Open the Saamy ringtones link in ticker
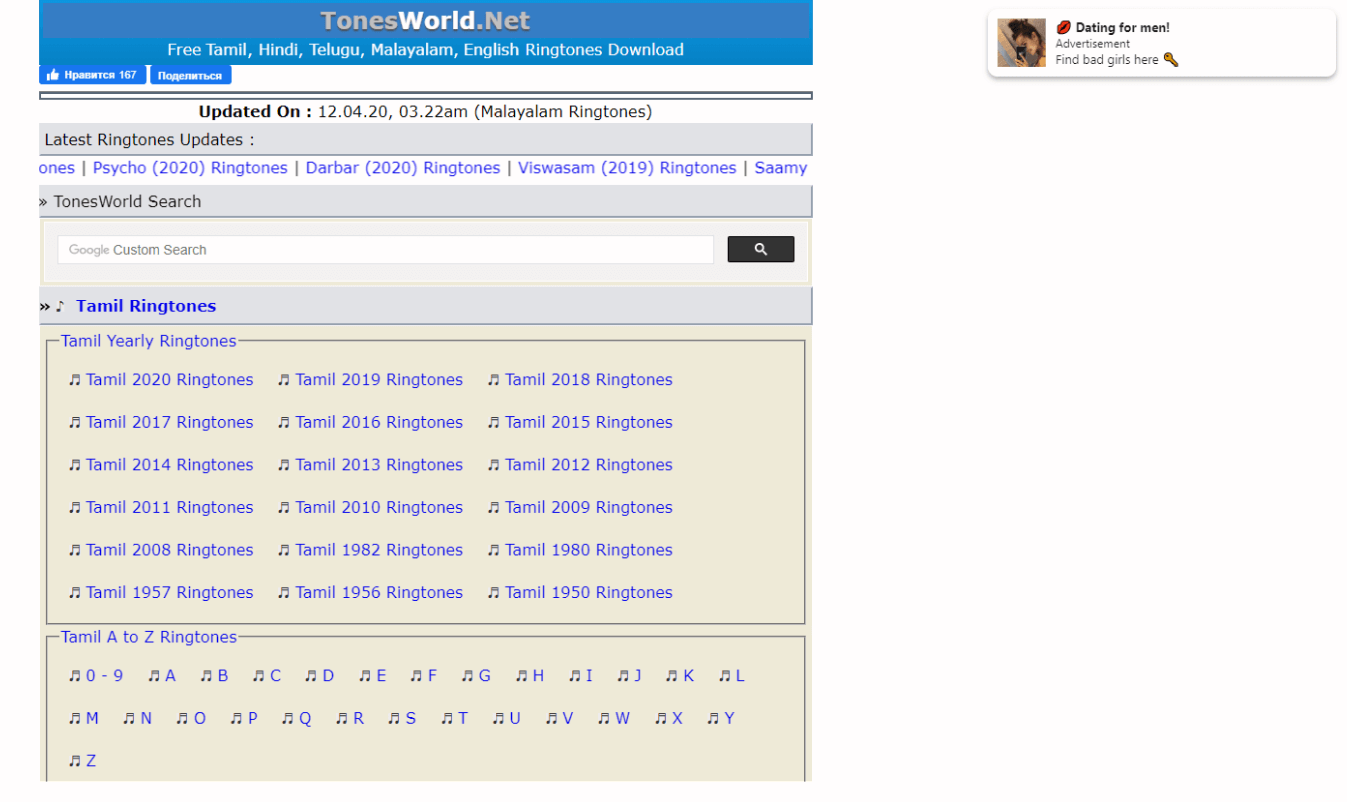 781,168
